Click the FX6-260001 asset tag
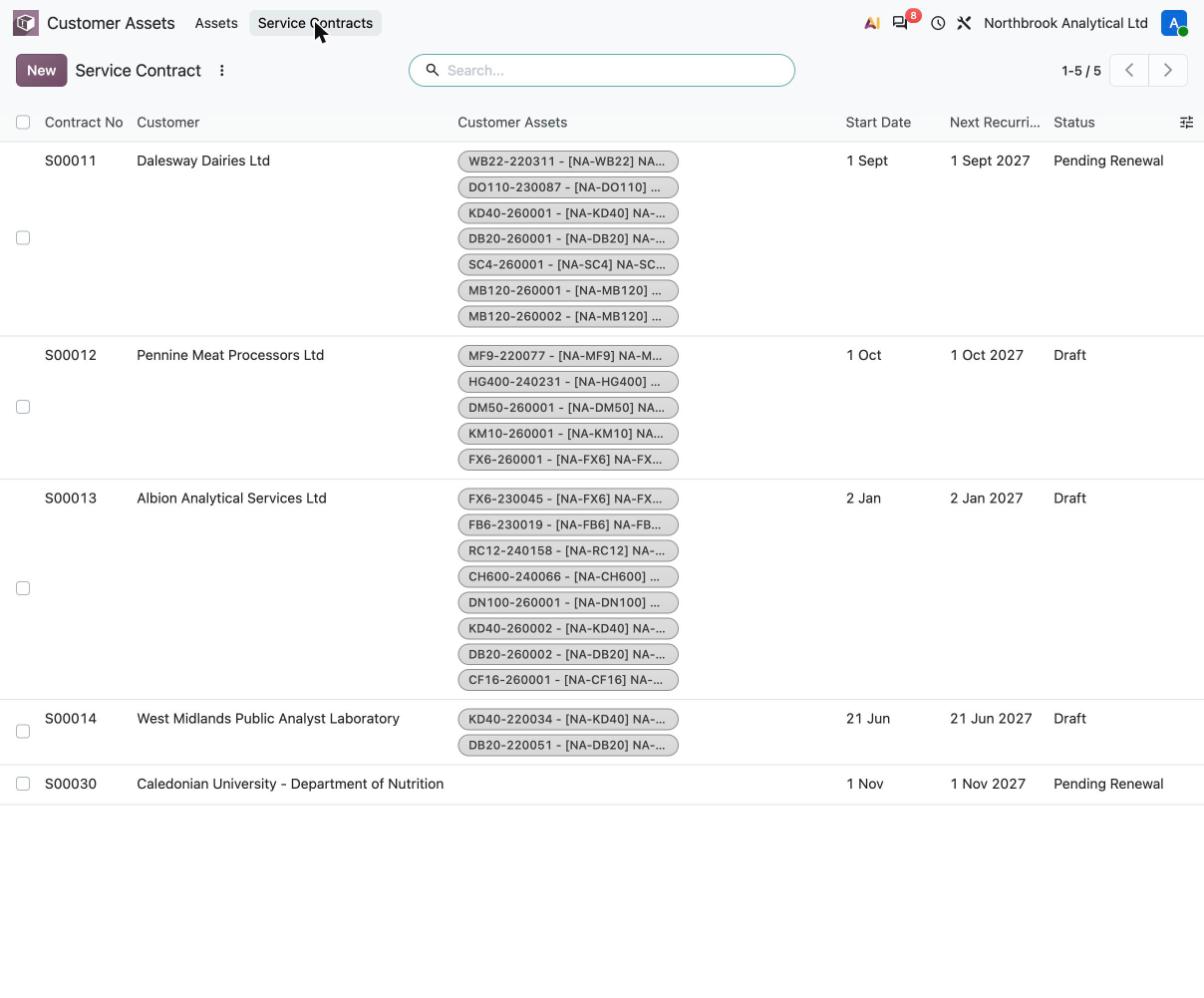Screen dimensions: 1204x998 (568, 460)
